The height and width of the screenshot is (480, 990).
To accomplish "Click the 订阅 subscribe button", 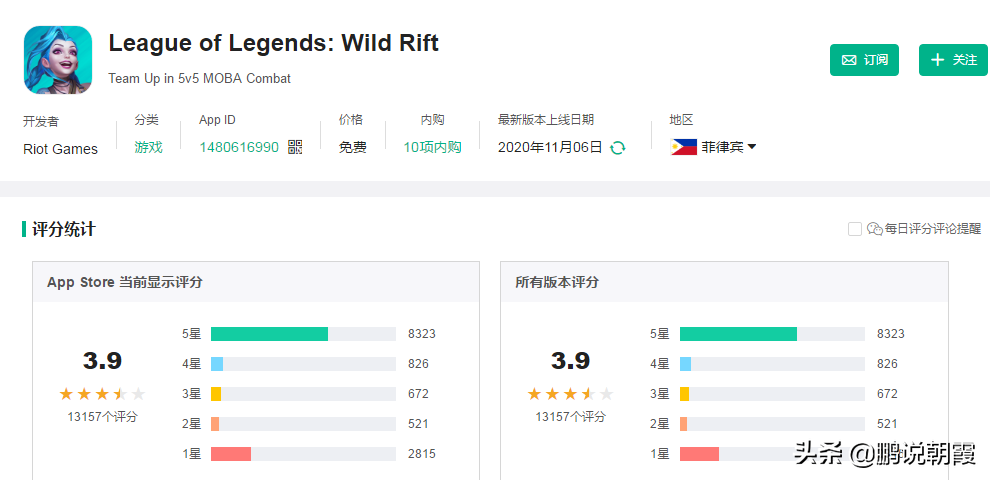I will coord(864,60).
